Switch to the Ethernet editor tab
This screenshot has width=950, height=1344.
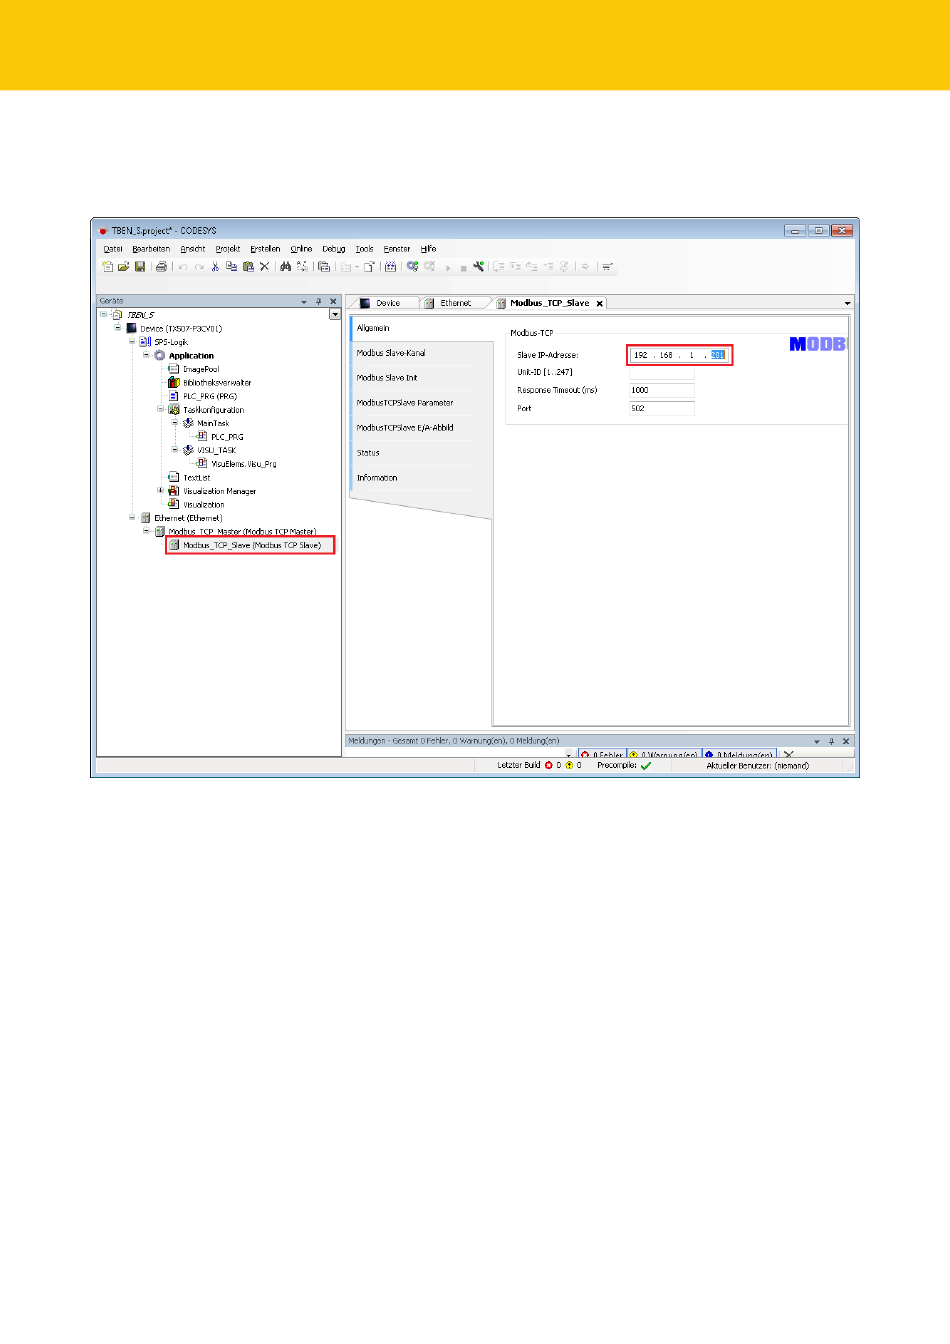tap(455, 303)
